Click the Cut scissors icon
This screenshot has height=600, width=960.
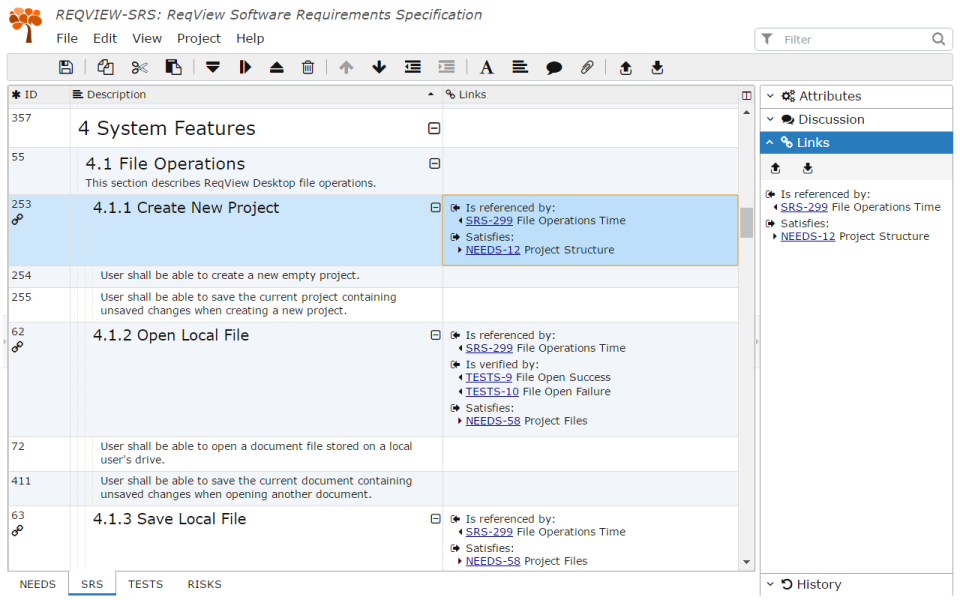[140, 67]
